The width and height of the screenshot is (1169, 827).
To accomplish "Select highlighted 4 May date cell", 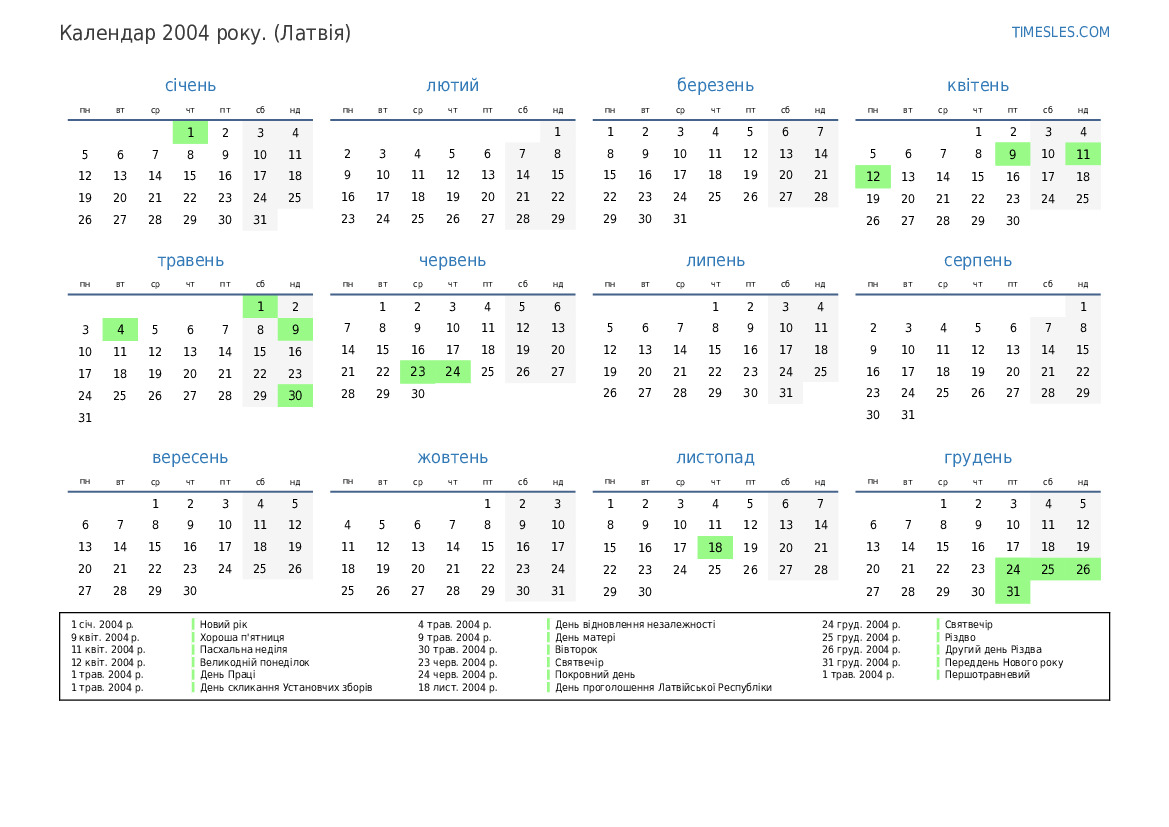I will (120, 329).
